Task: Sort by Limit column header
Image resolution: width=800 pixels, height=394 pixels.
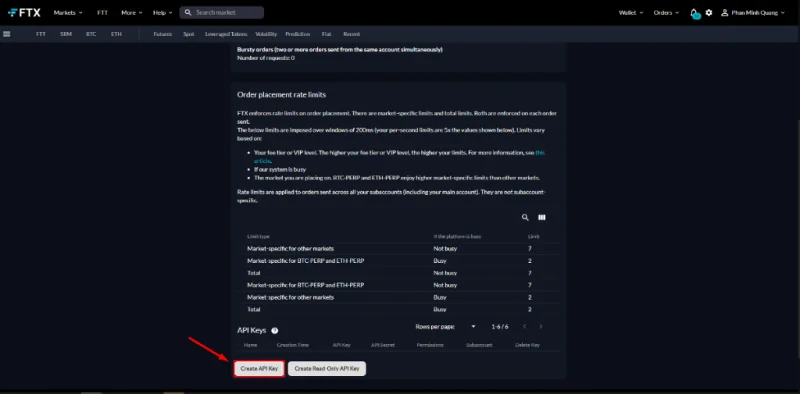Action: (x=534, y=237)
